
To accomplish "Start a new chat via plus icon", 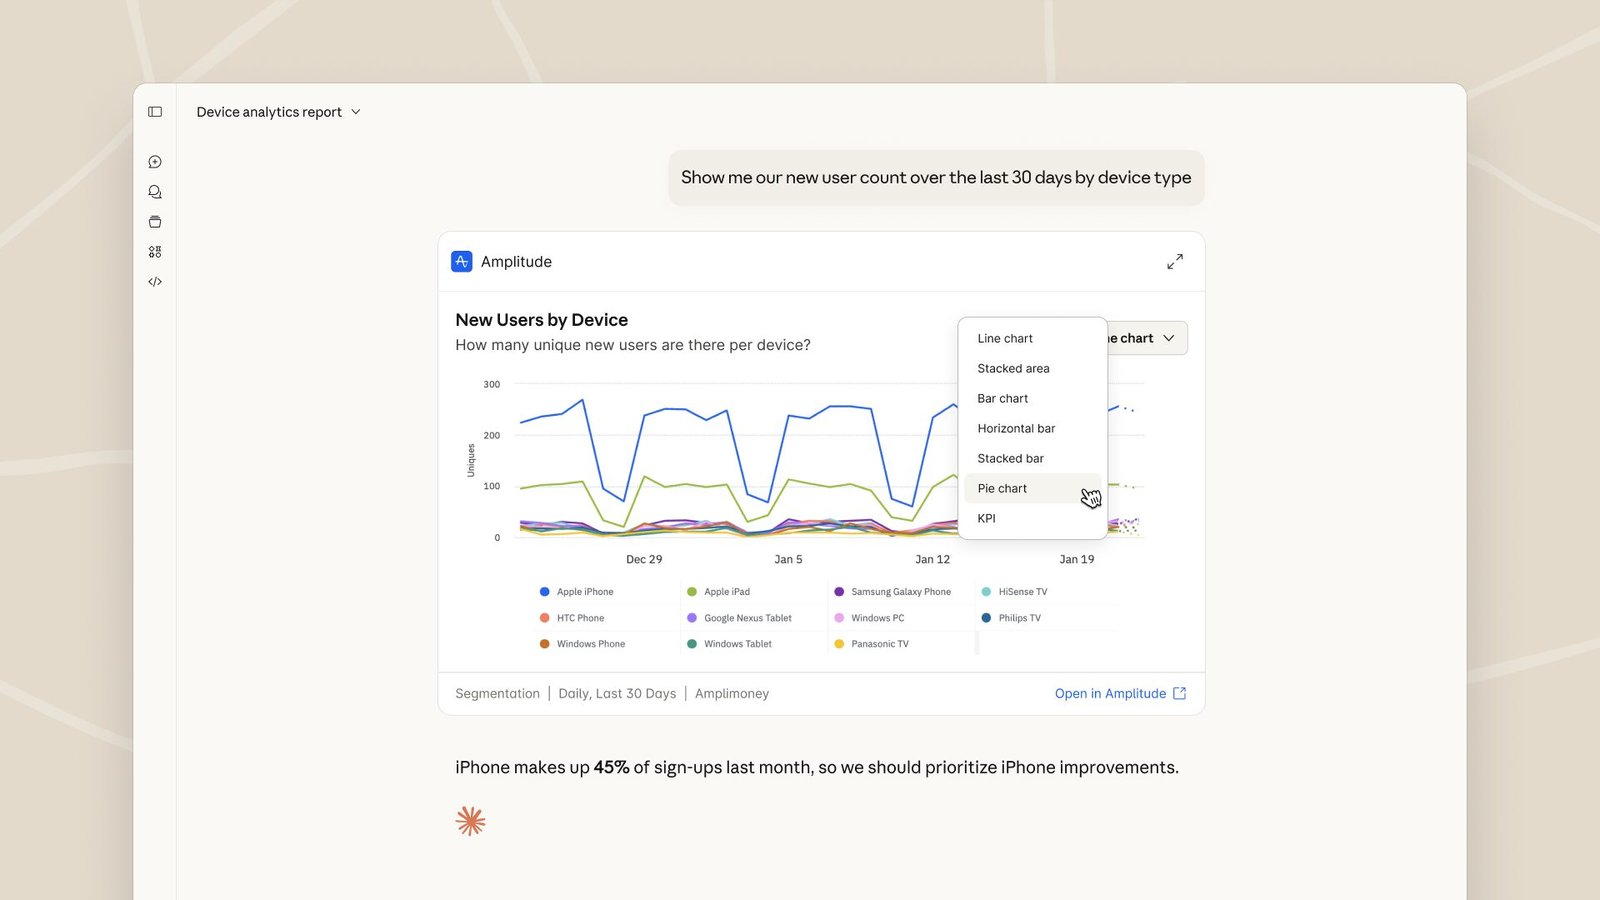I will [155, 162].
